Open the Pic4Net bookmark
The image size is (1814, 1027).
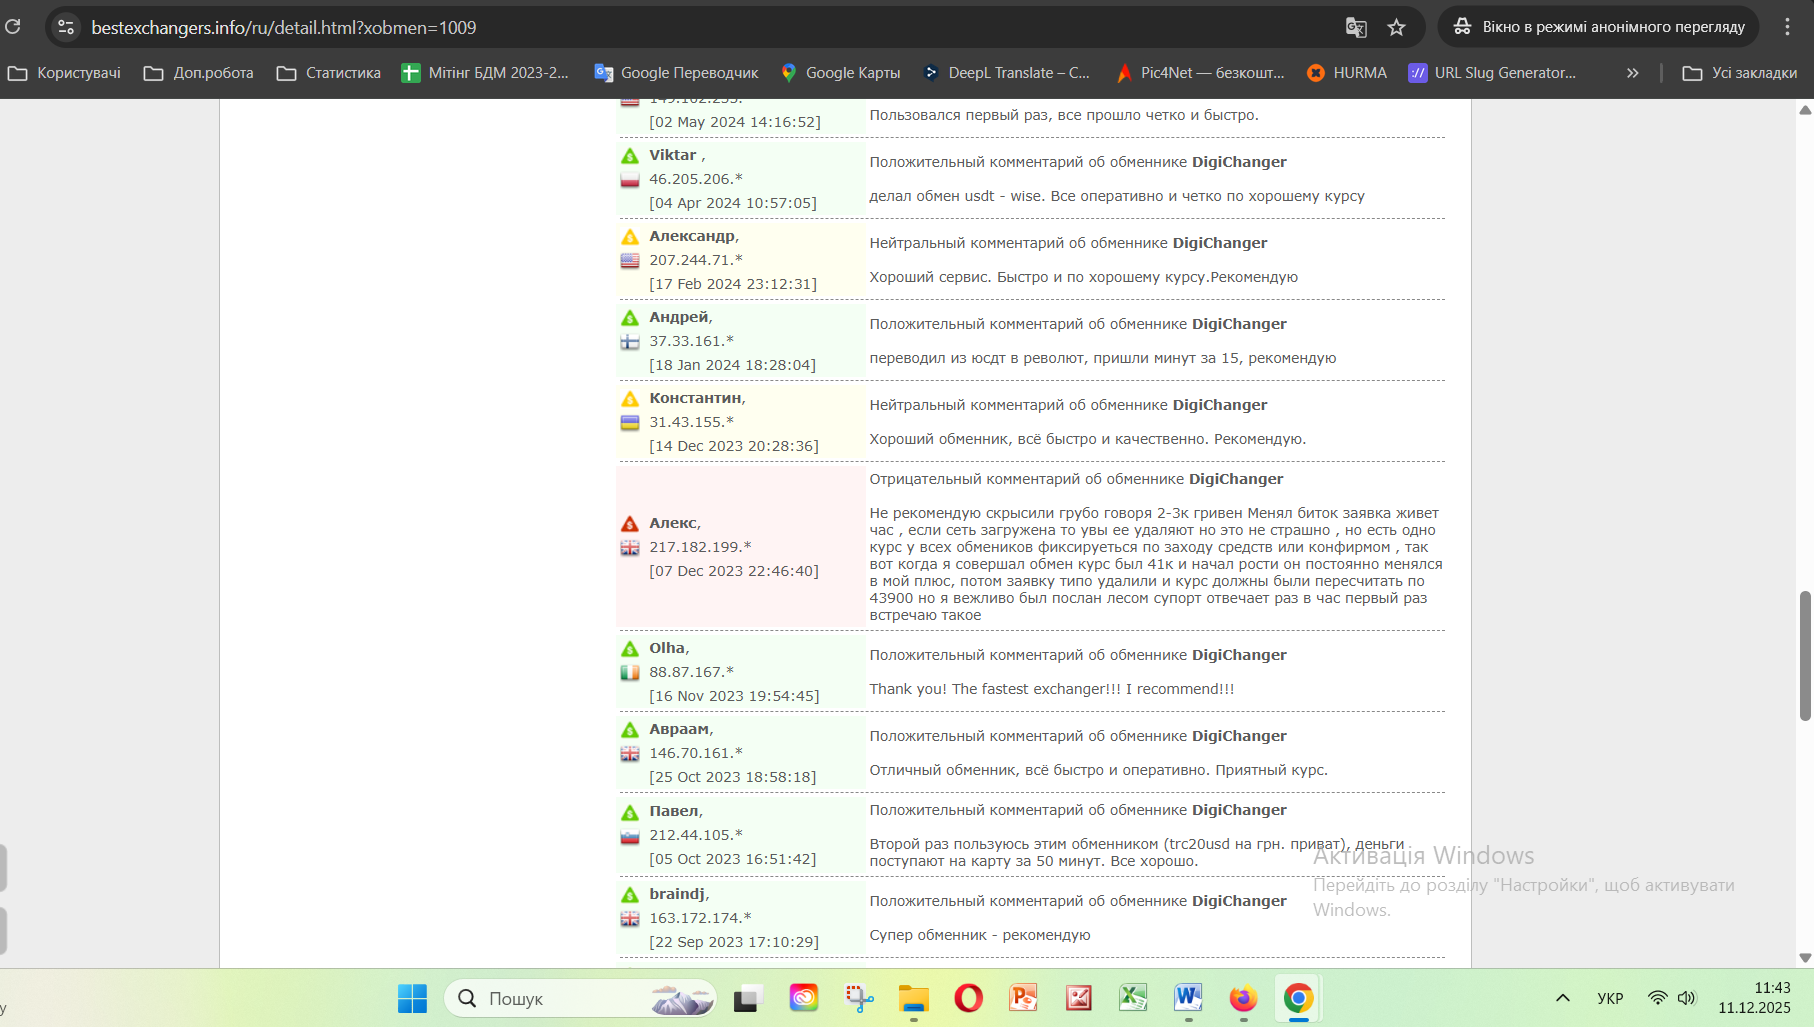pos(1200,73)
